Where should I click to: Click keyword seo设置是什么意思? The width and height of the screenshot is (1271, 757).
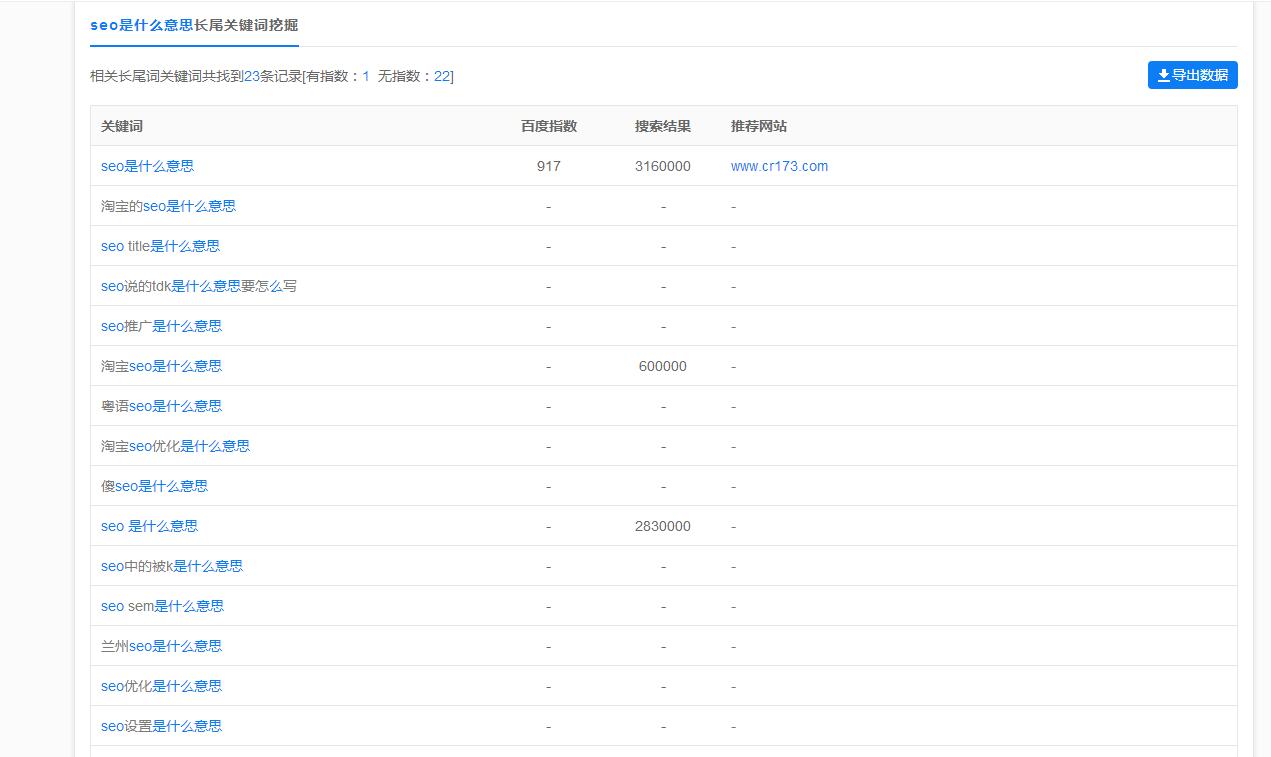tap(161, 726)
